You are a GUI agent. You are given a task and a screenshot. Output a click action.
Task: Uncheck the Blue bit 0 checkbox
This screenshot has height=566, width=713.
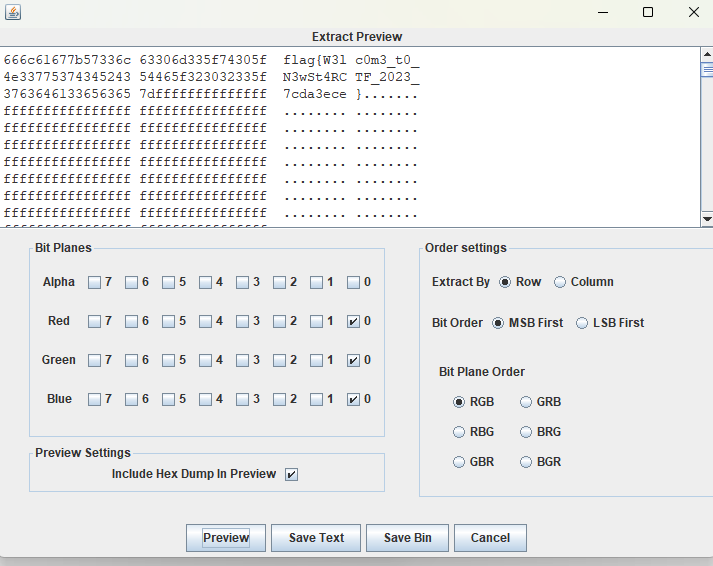click(353, 399)
